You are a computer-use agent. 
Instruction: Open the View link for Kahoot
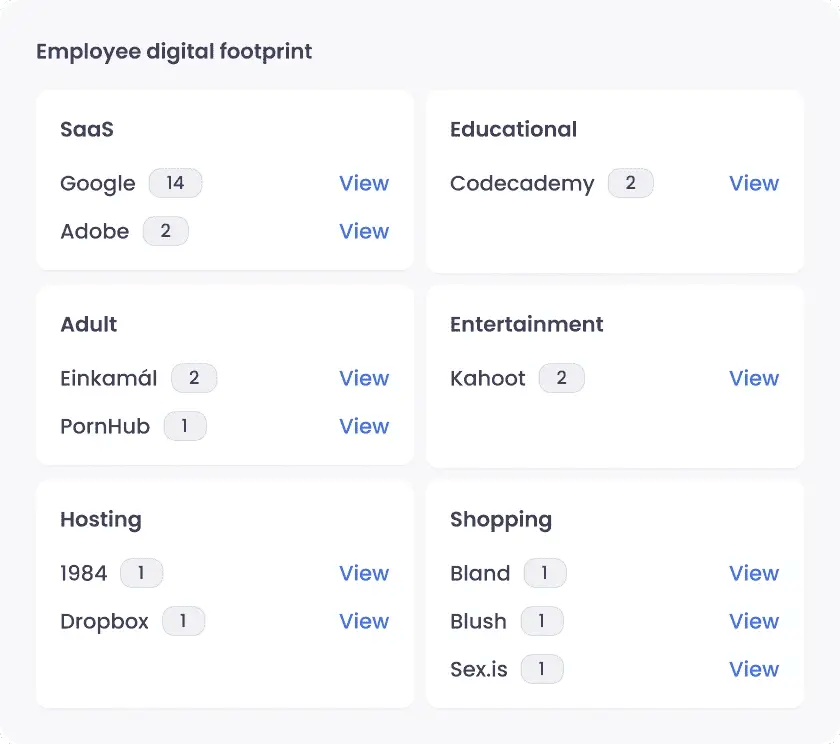[753, 378]
